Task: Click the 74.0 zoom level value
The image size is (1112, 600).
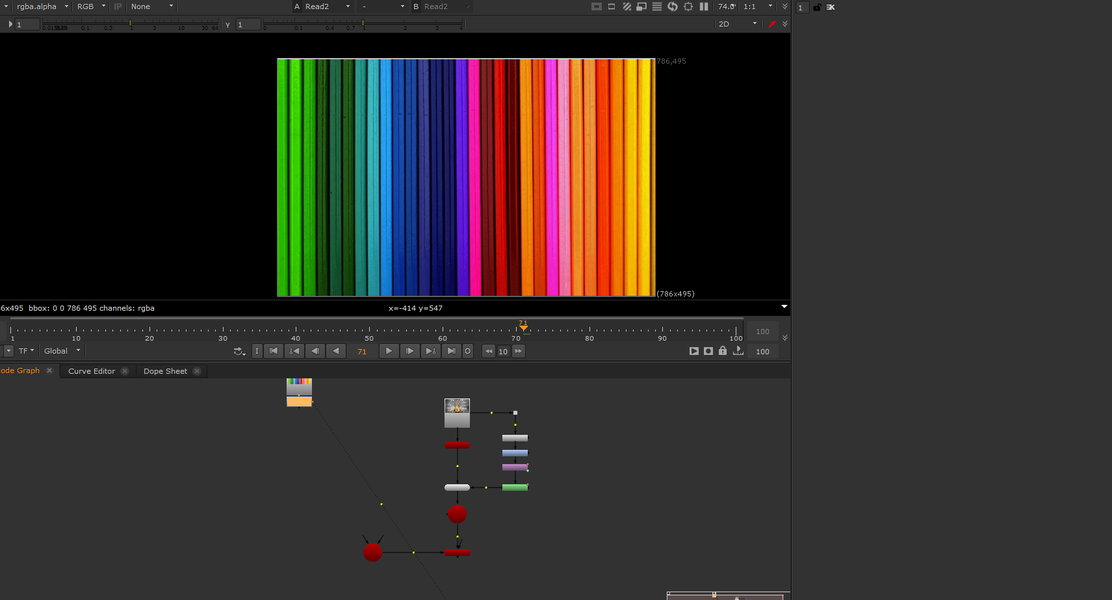Action: (726, 6)
